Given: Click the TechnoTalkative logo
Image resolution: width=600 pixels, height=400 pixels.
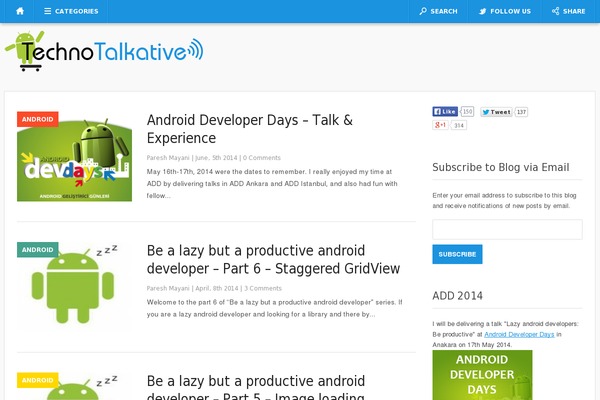Looking at the screenshot, I should pos(104,51).
